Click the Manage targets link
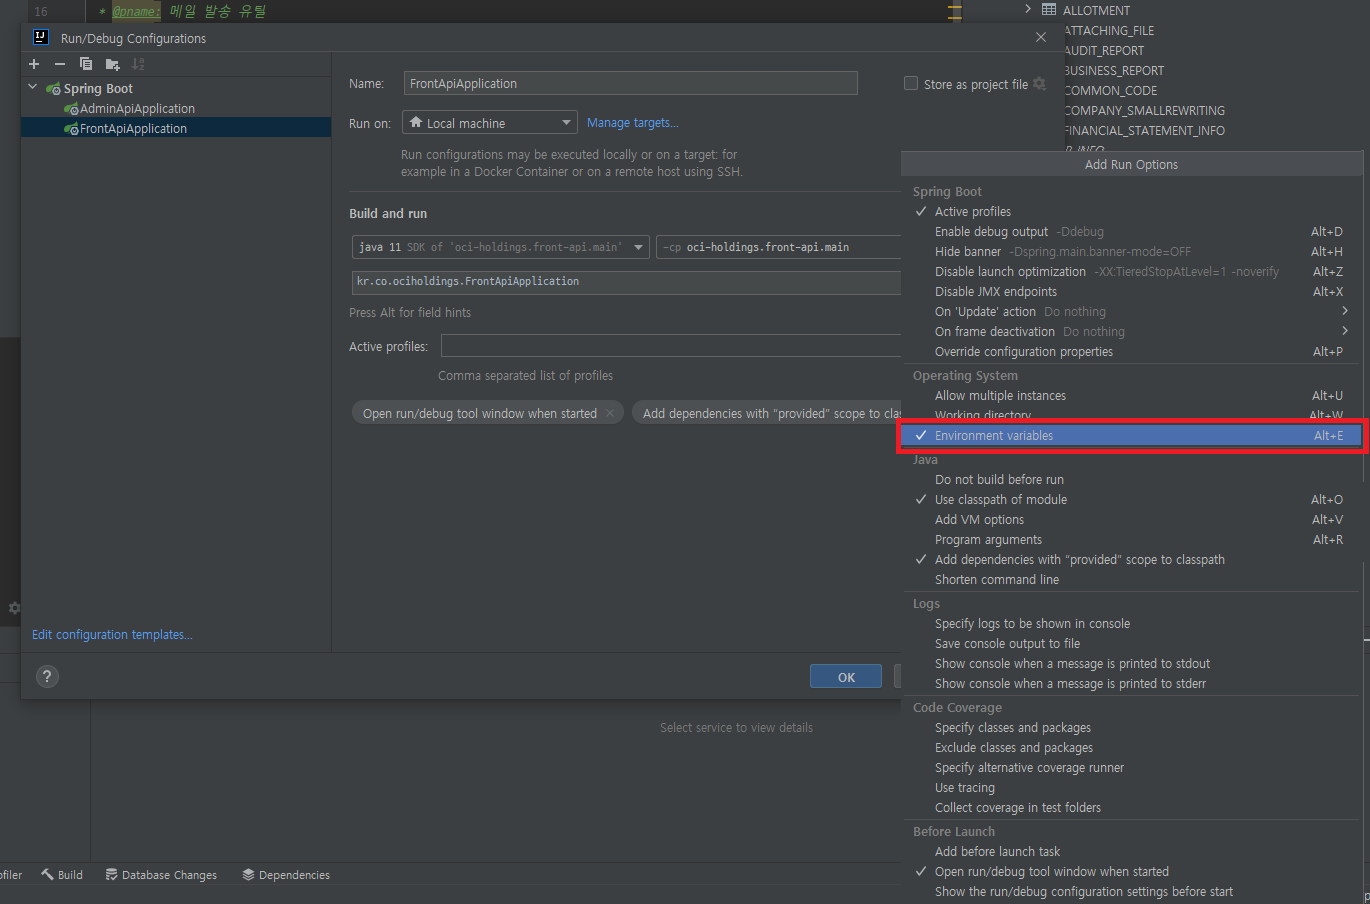Image resolution: width=1370 pixels, height=904 pixels. click(632, 123)
